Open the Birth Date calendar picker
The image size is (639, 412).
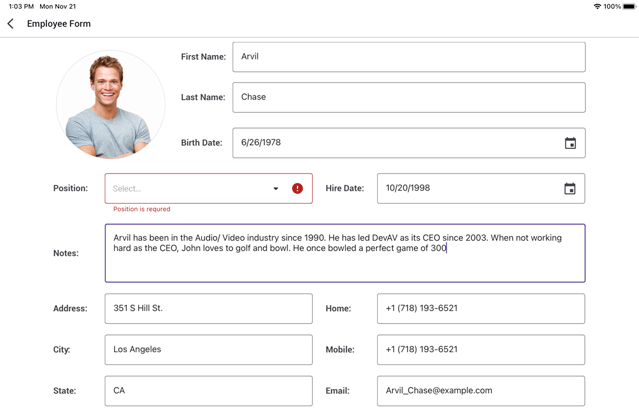[x=570, y=143]
